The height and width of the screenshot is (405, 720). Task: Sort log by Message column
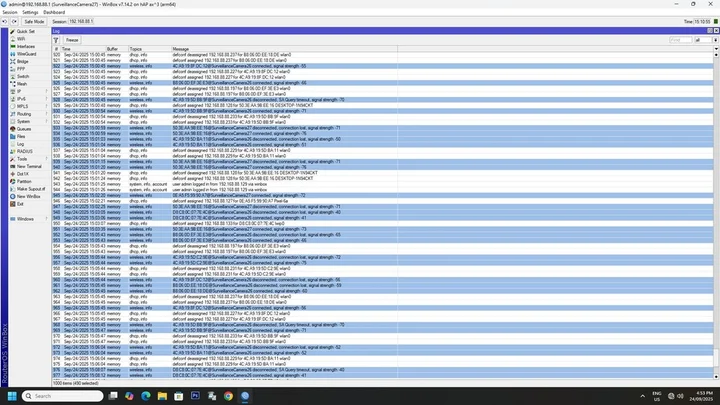click(284, 49)
